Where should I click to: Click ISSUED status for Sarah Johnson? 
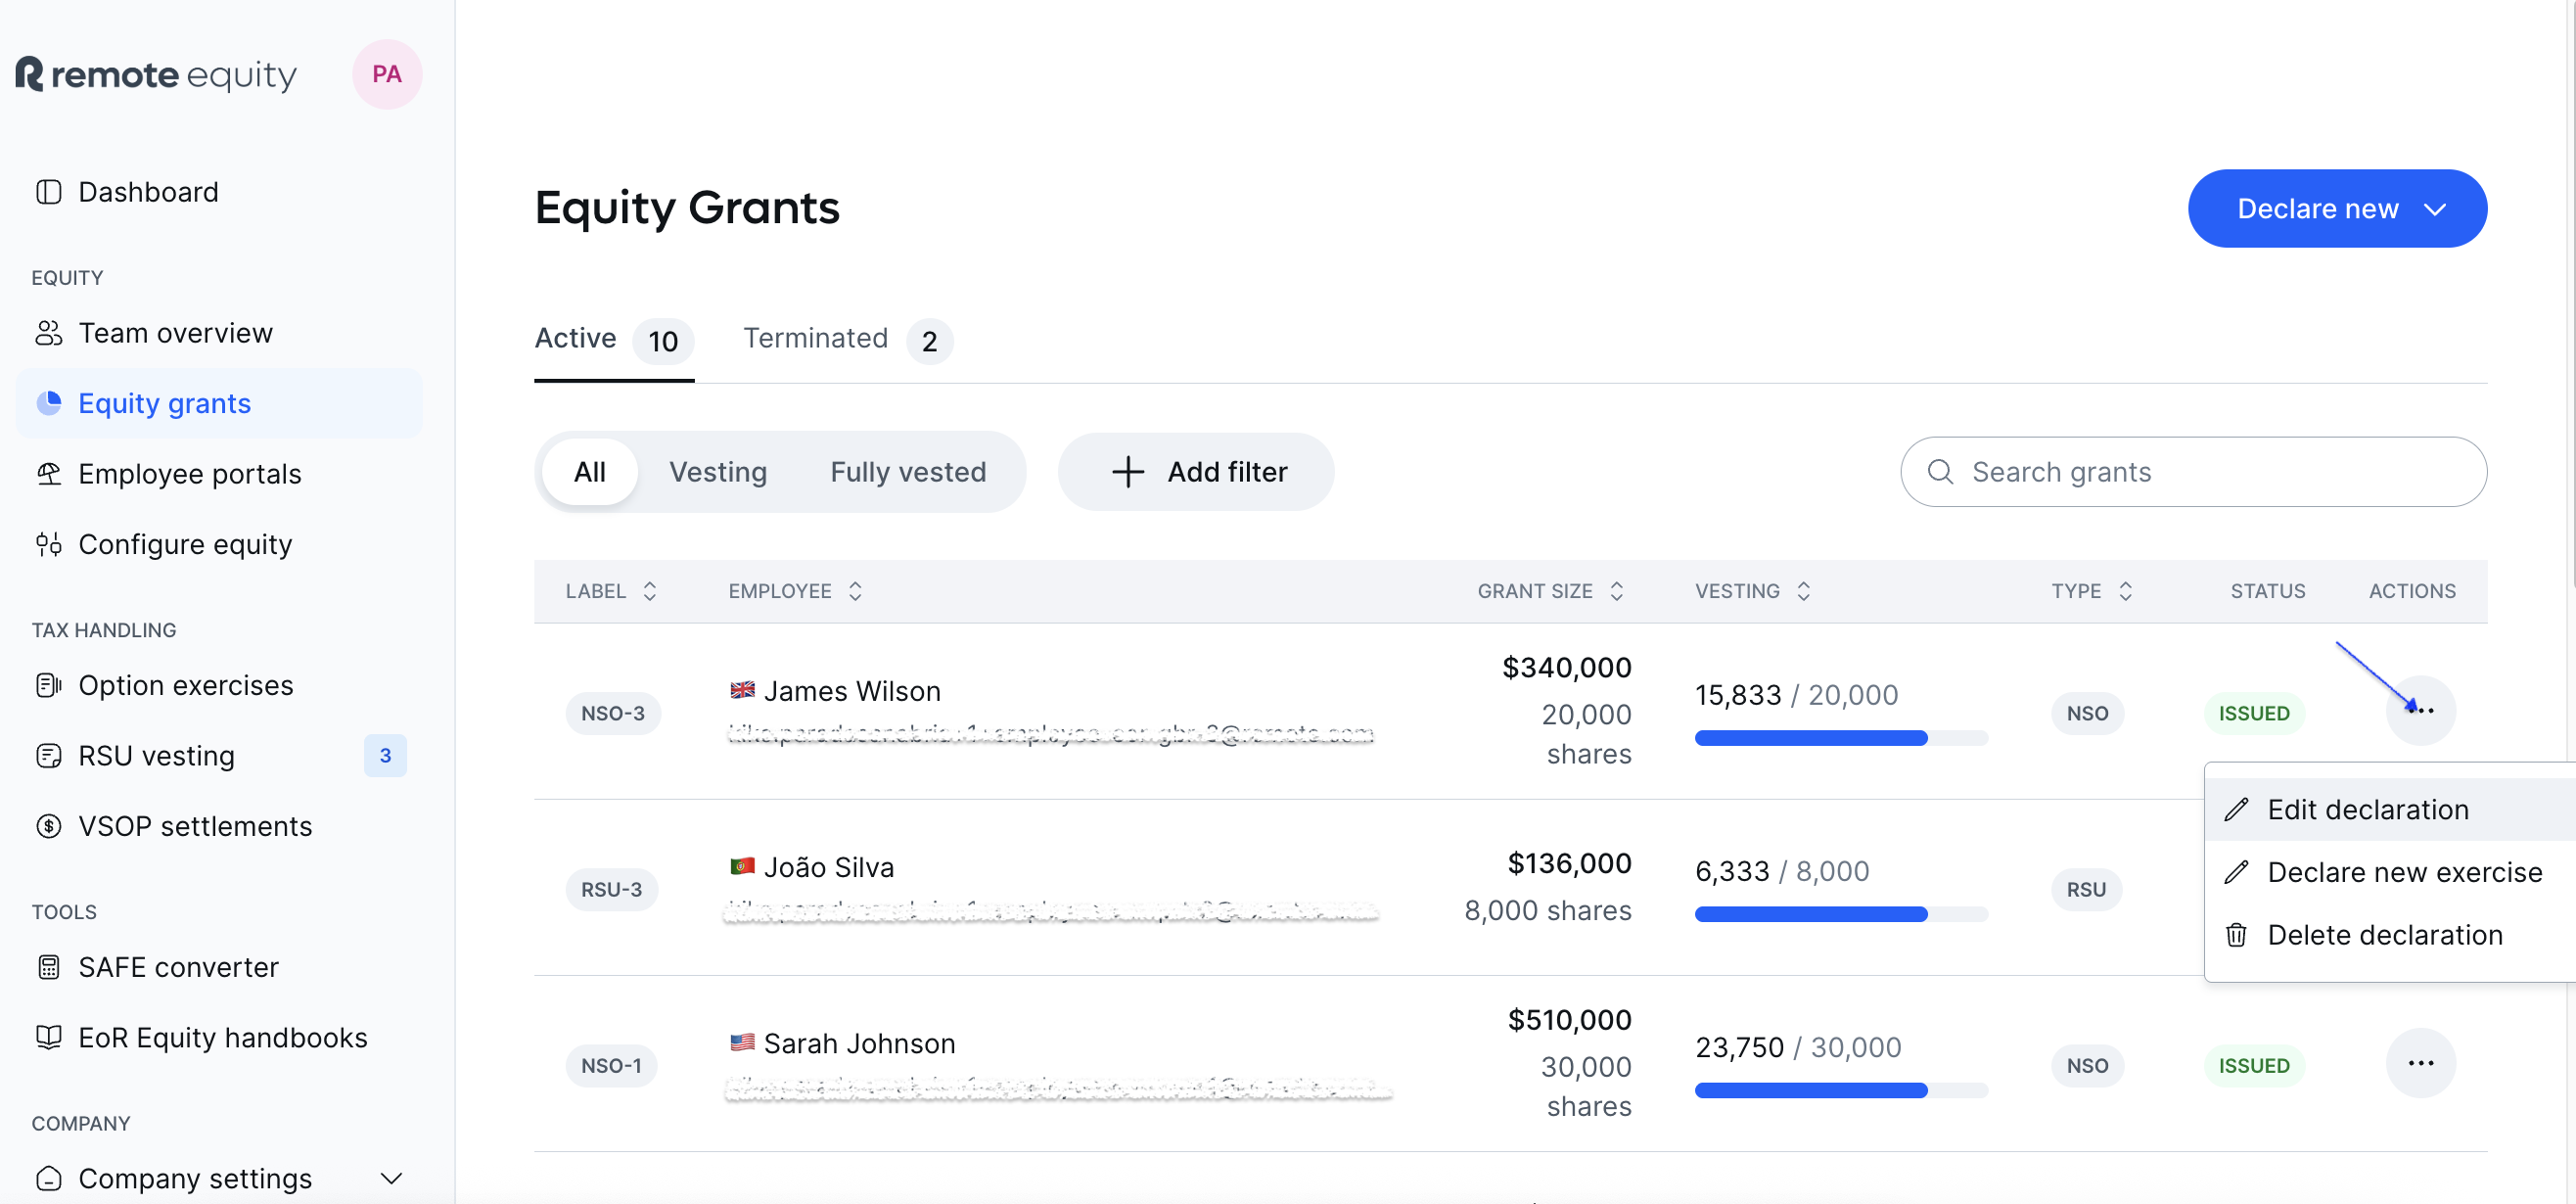pyautogui.click(x=2253, y=1065)
